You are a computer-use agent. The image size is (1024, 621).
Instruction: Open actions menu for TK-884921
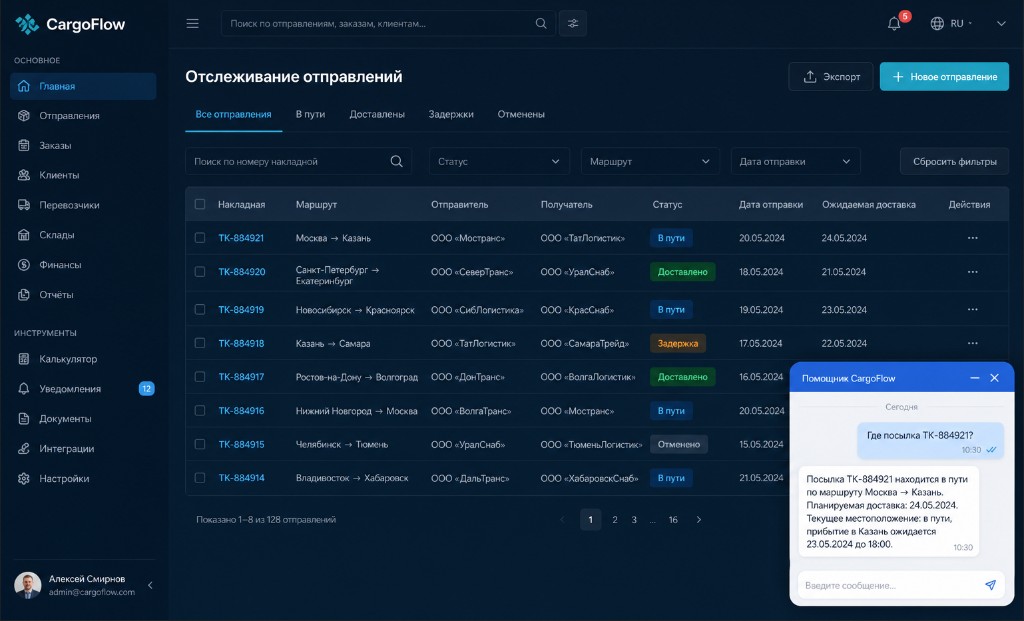[972, 238]
